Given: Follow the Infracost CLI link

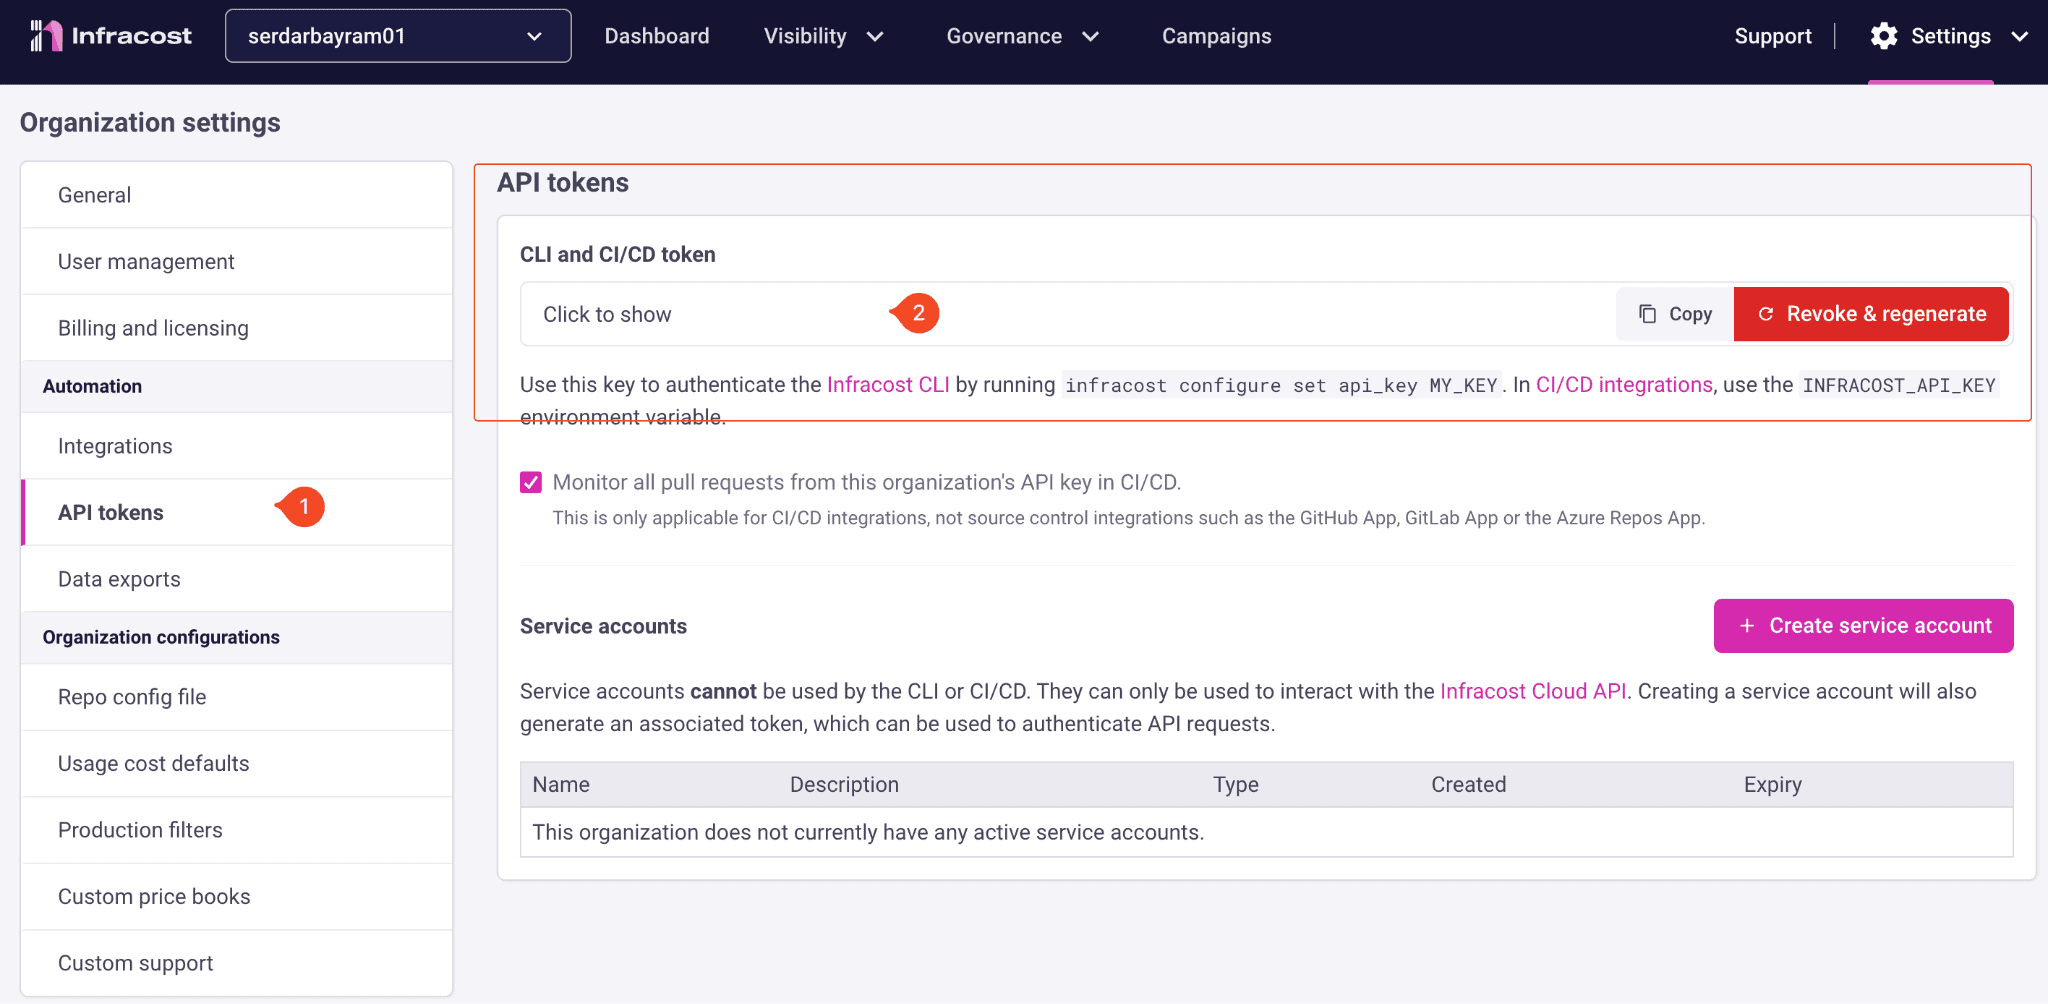Looking at the screenshot, I should point(888,385).
